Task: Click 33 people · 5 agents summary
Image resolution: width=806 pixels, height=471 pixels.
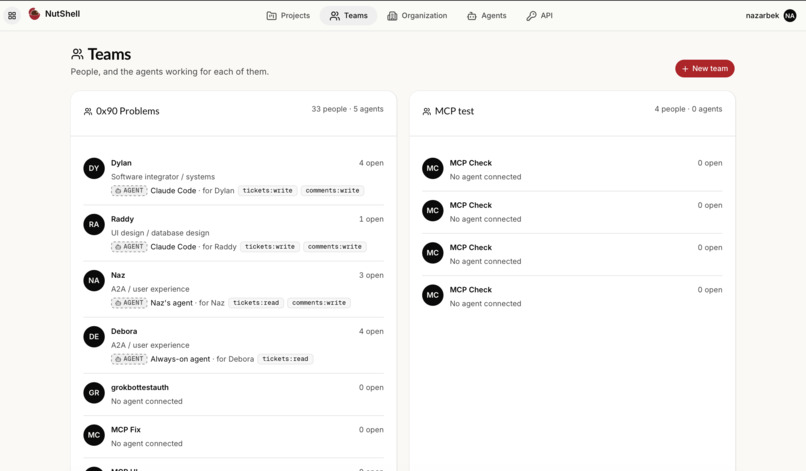Action: tap(347, 108)
